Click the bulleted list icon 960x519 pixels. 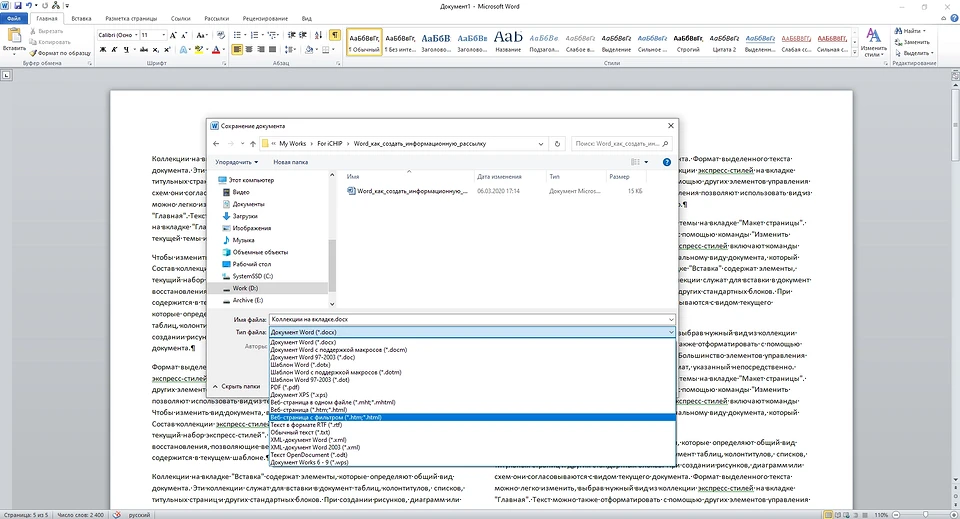coord(238,35)
